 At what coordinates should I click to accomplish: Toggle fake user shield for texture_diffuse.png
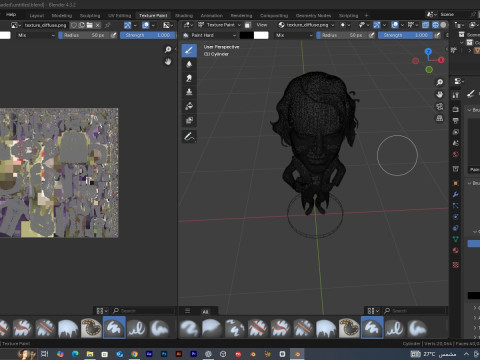74,25
